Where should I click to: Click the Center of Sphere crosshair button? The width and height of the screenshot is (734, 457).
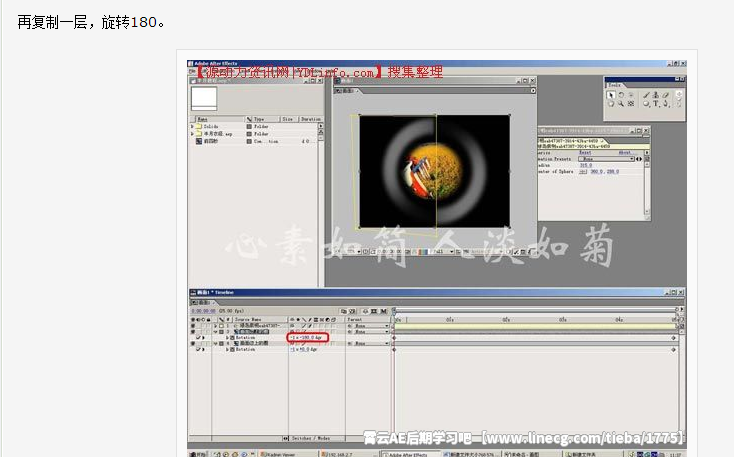[583, 171]
